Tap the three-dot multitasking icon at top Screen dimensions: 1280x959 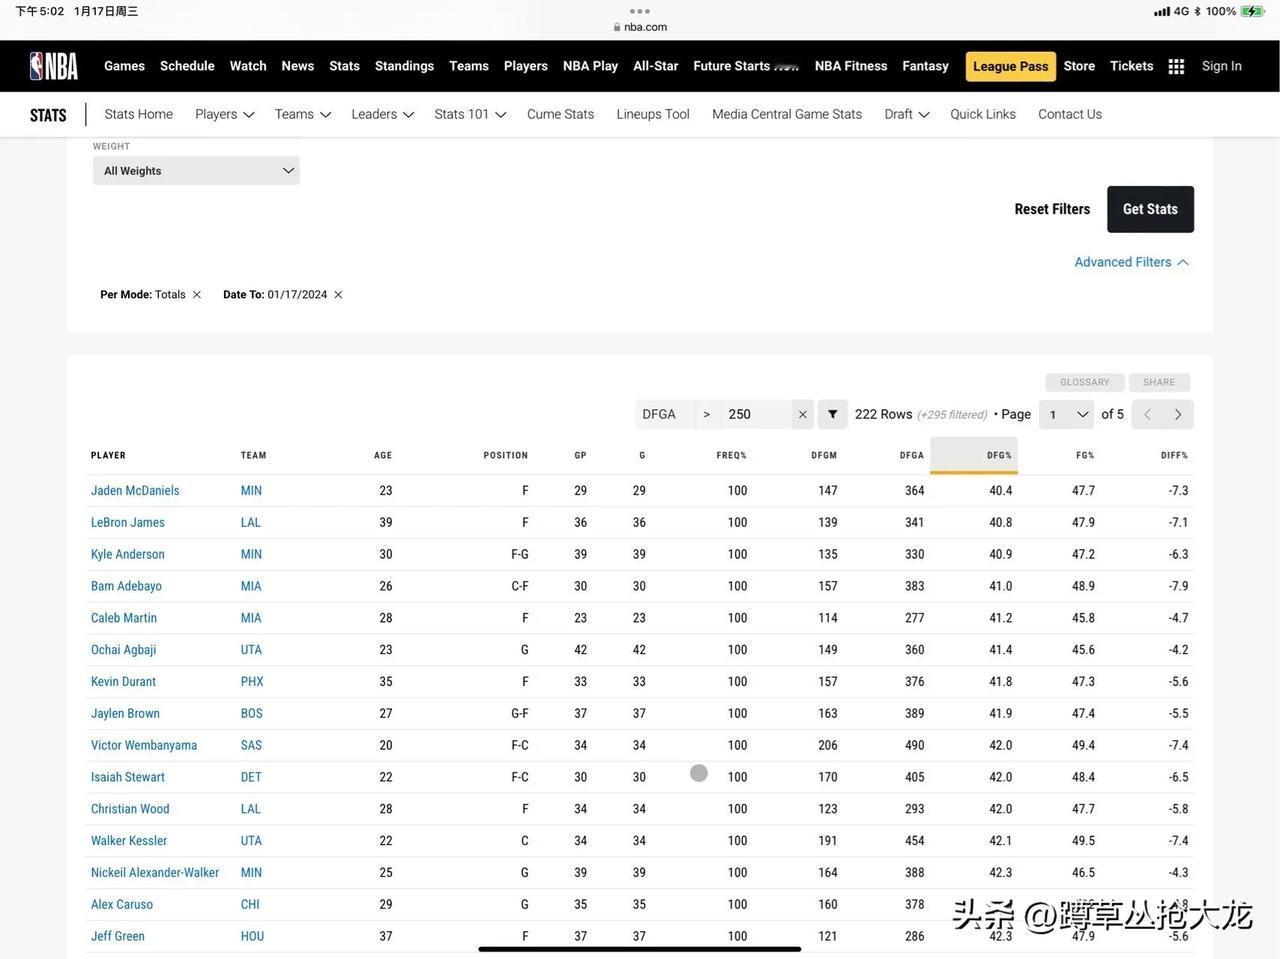pyautogui.click(x=640, y=11)
